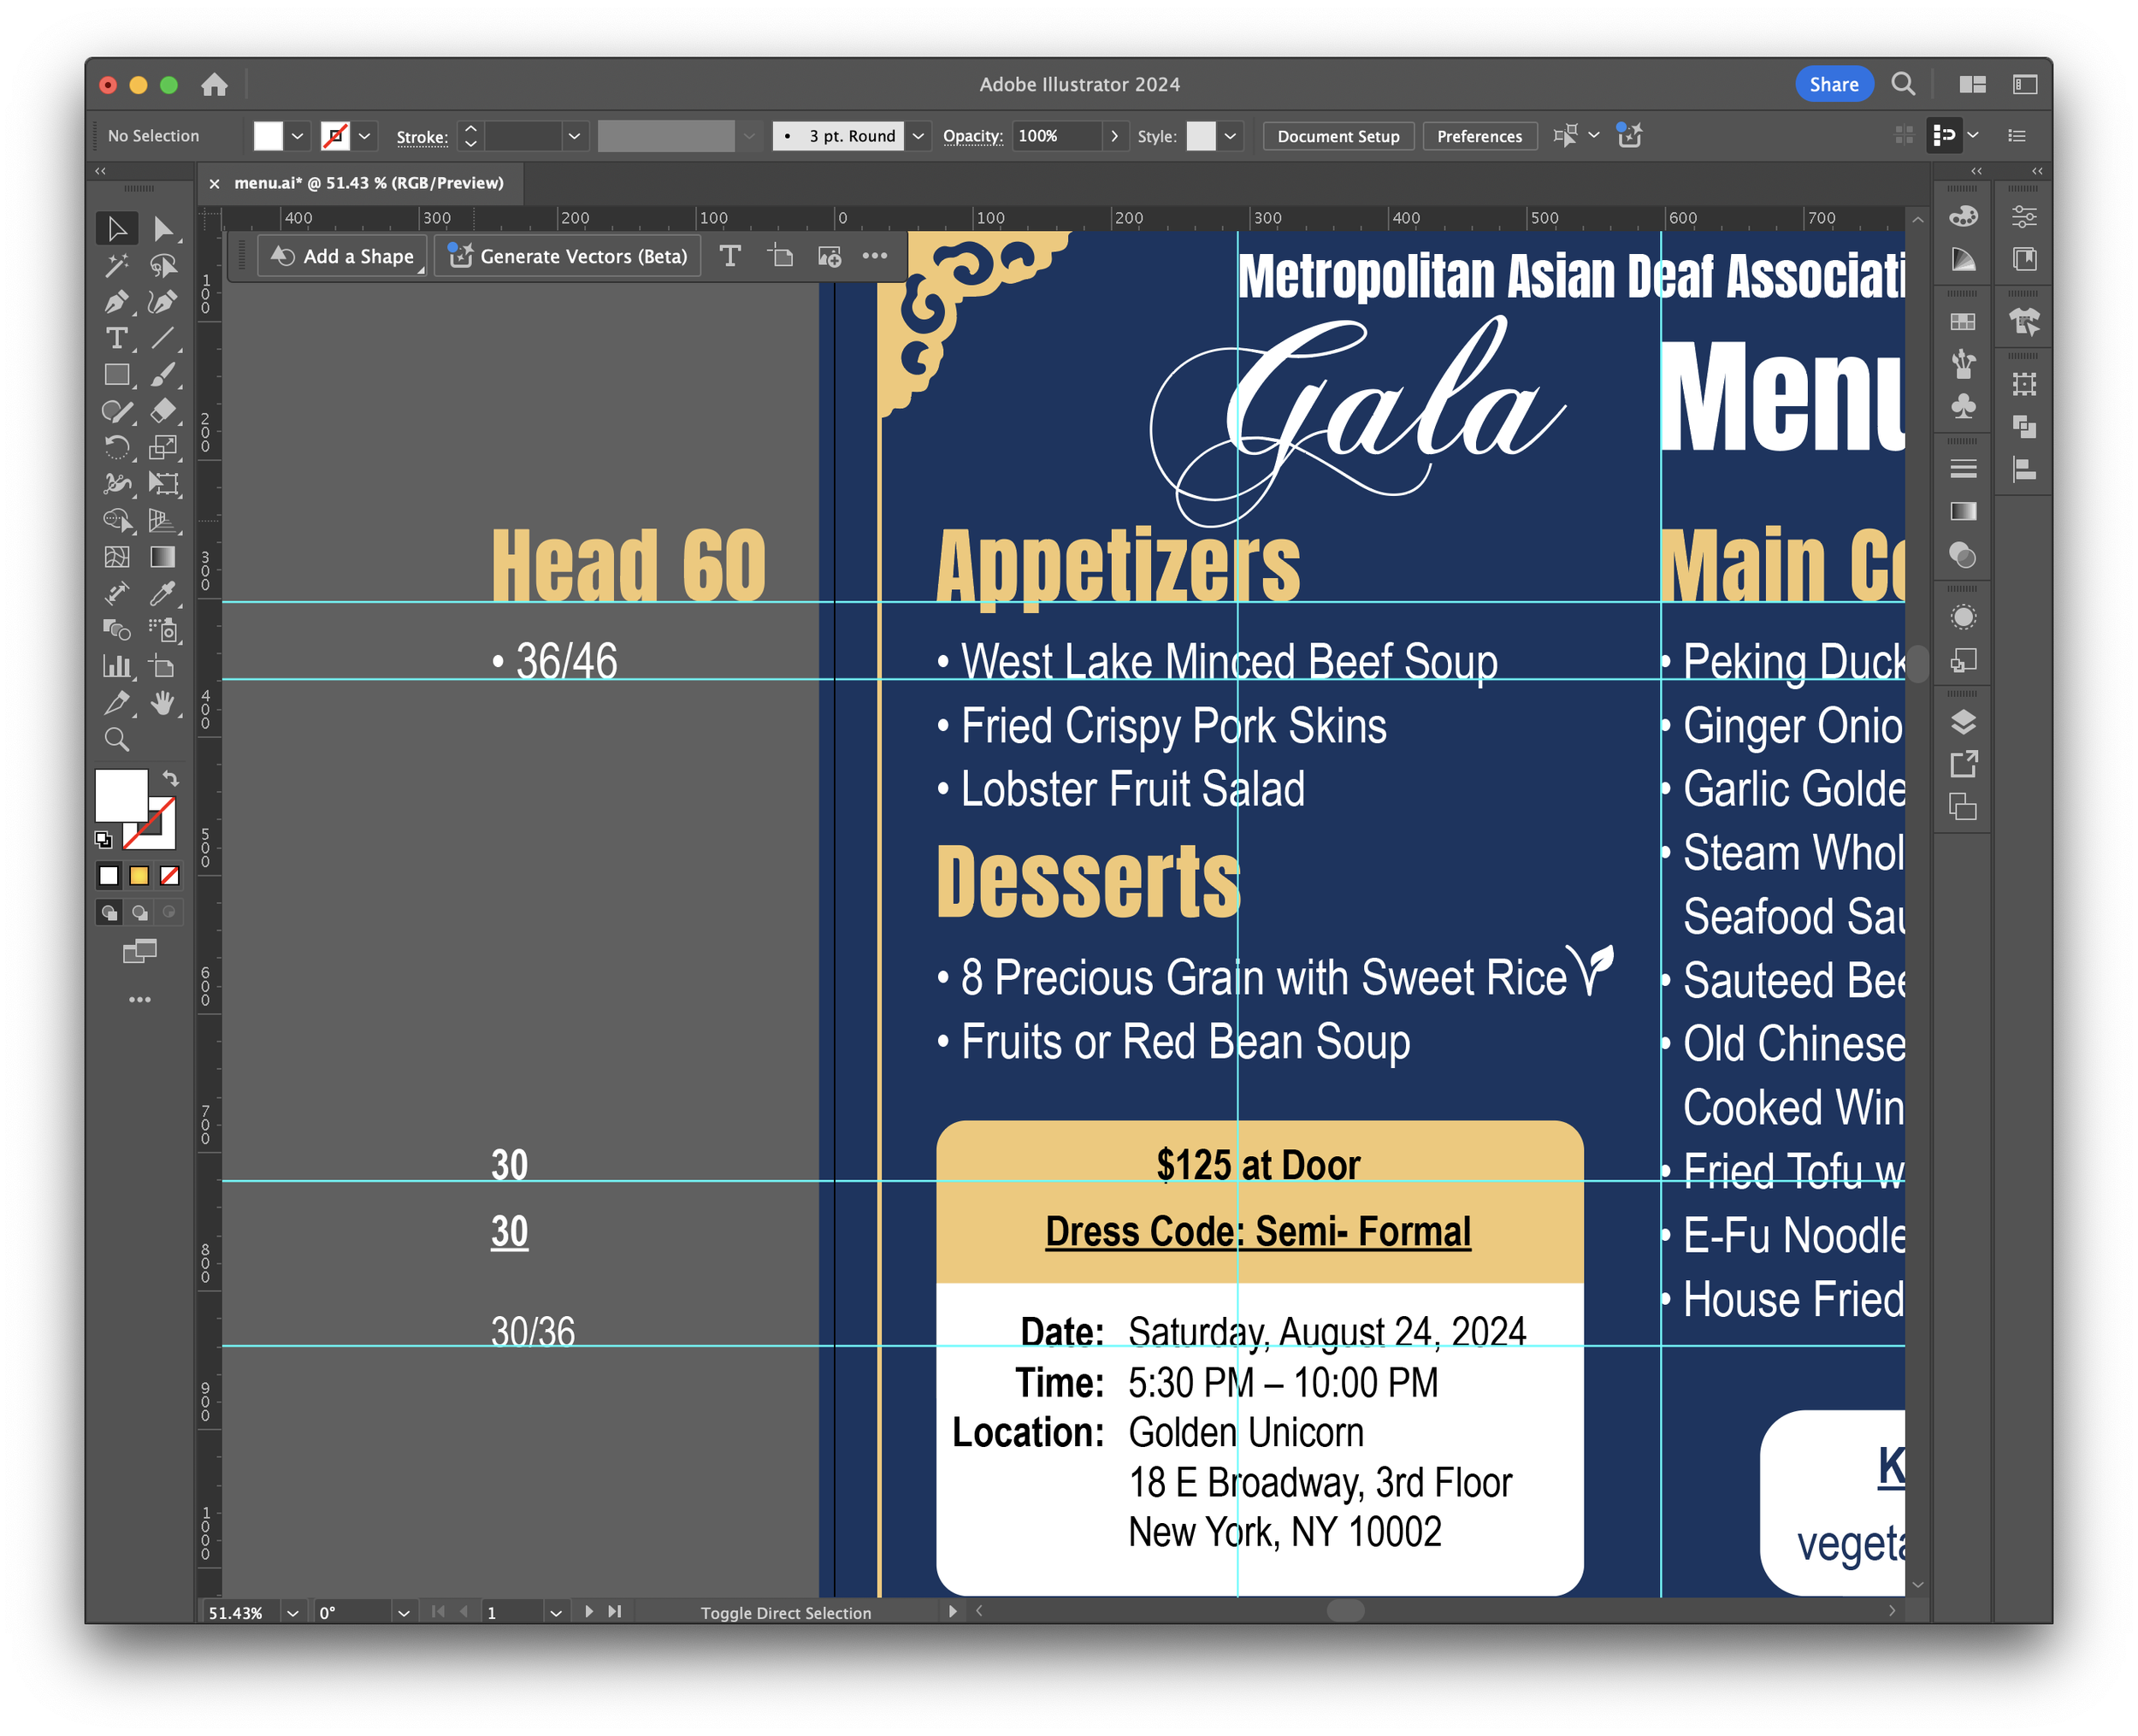Image resolution: width=2138 pixels, height=1736 pixels.
Task: Select the Magic Wand tool
Action: click(x=116, y=265)
